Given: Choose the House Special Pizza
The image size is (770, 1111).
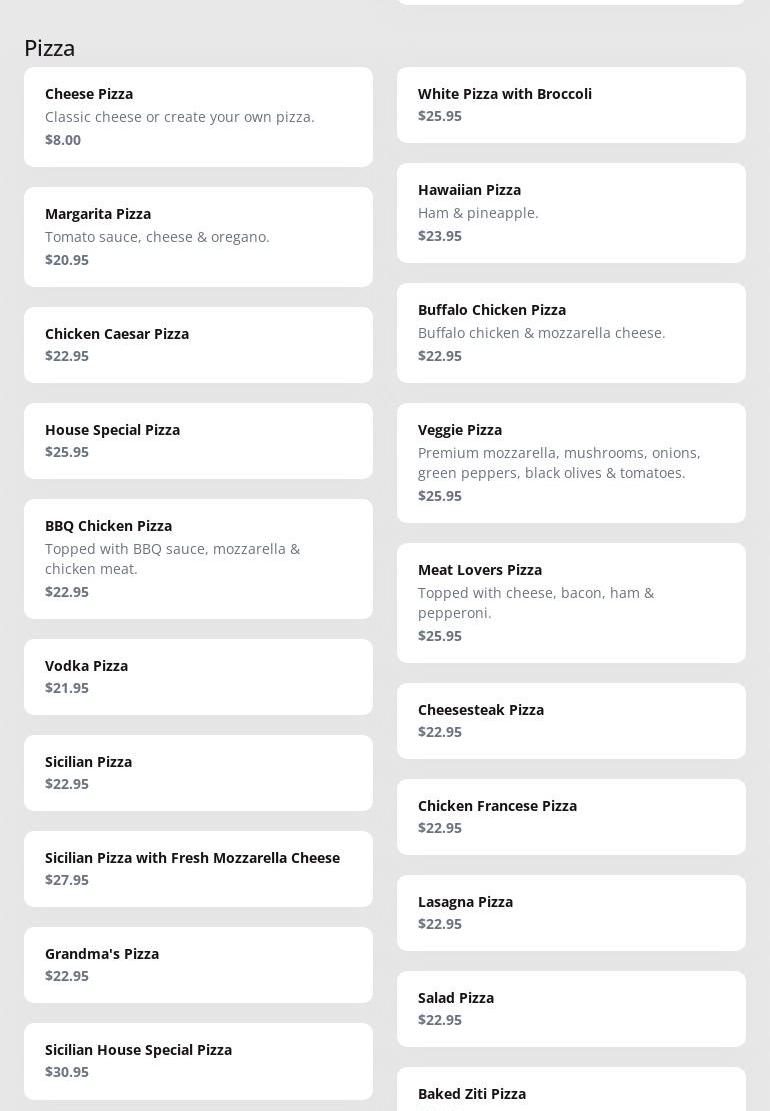Looking at the screenshot, I should (x=198, y=441).
